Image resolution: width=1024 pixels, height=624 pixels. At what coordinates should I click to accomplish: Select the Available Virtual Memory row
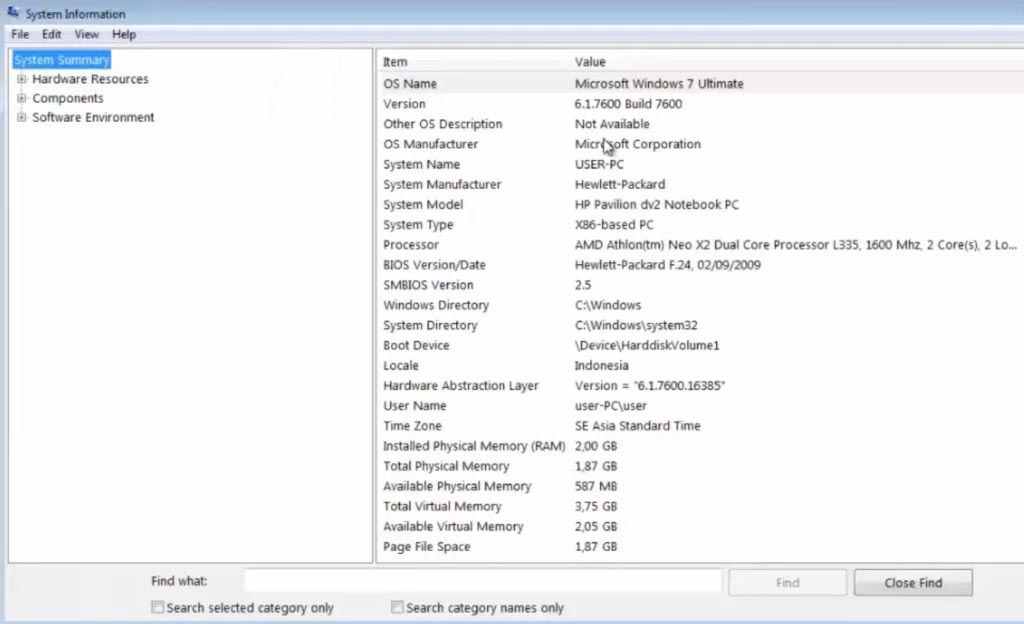tap(700, 527)
